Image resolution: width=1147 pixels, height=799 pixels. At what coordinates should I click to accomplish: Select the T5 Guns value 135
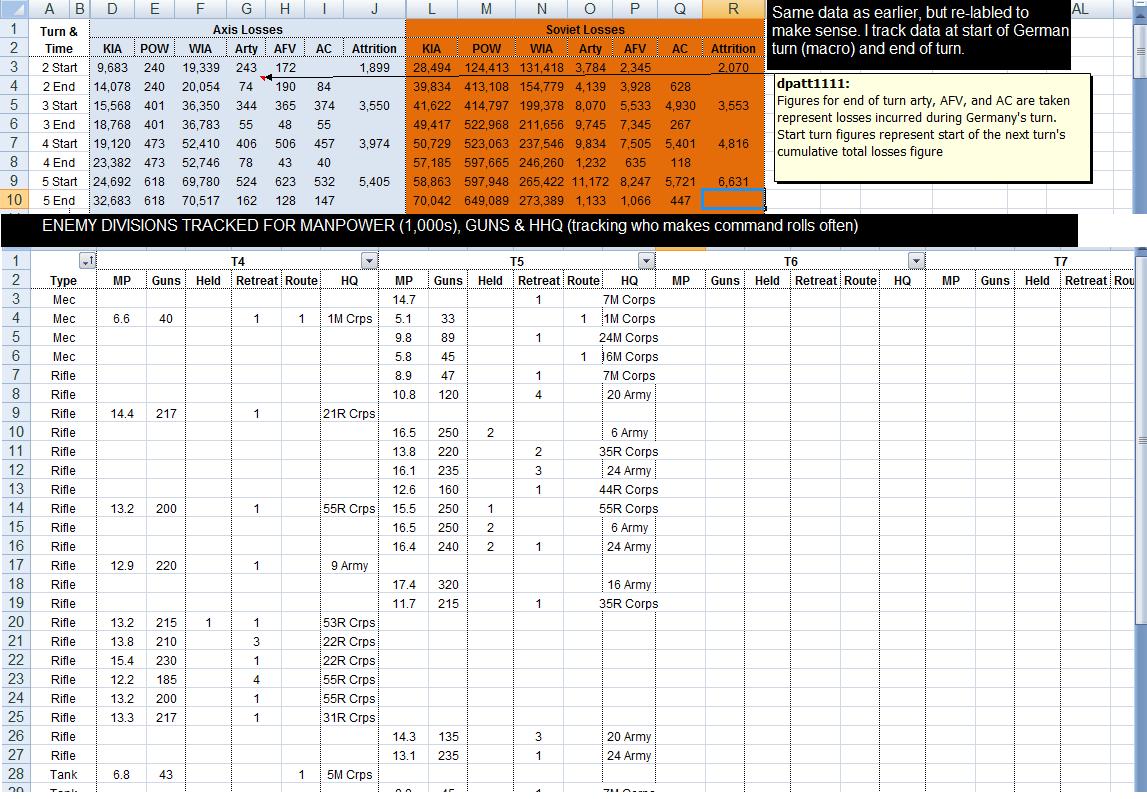448,737
